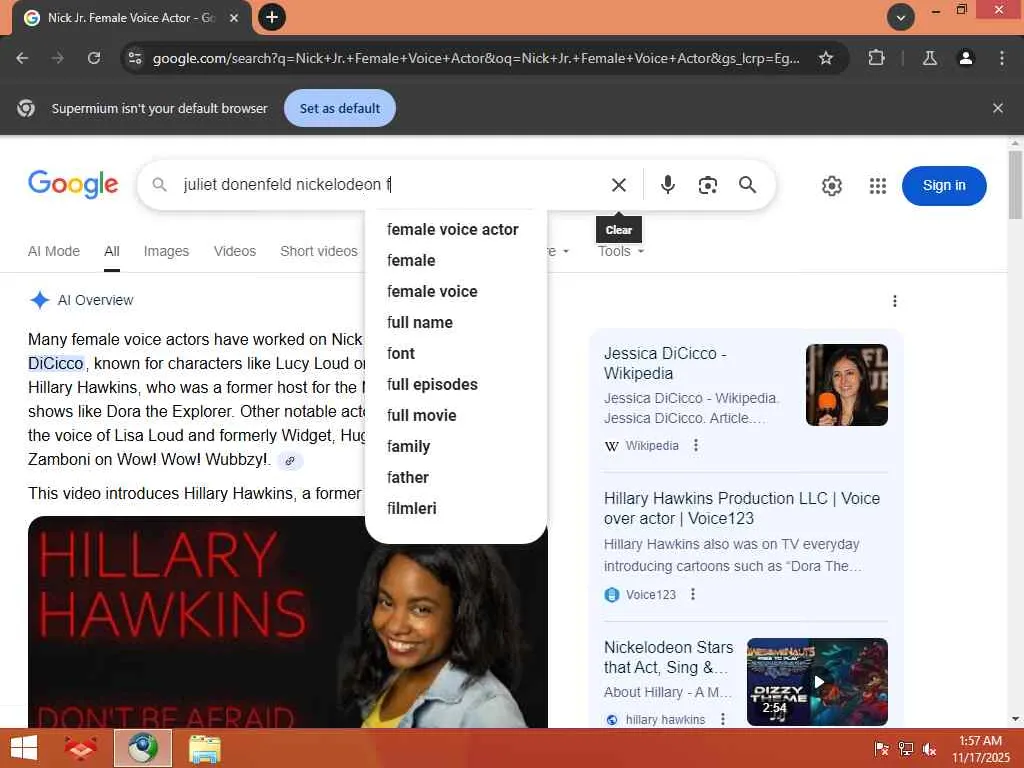Close the Nick Jr. Female Voice Actor tab
1024x768 pixels.
click(234, 18)
